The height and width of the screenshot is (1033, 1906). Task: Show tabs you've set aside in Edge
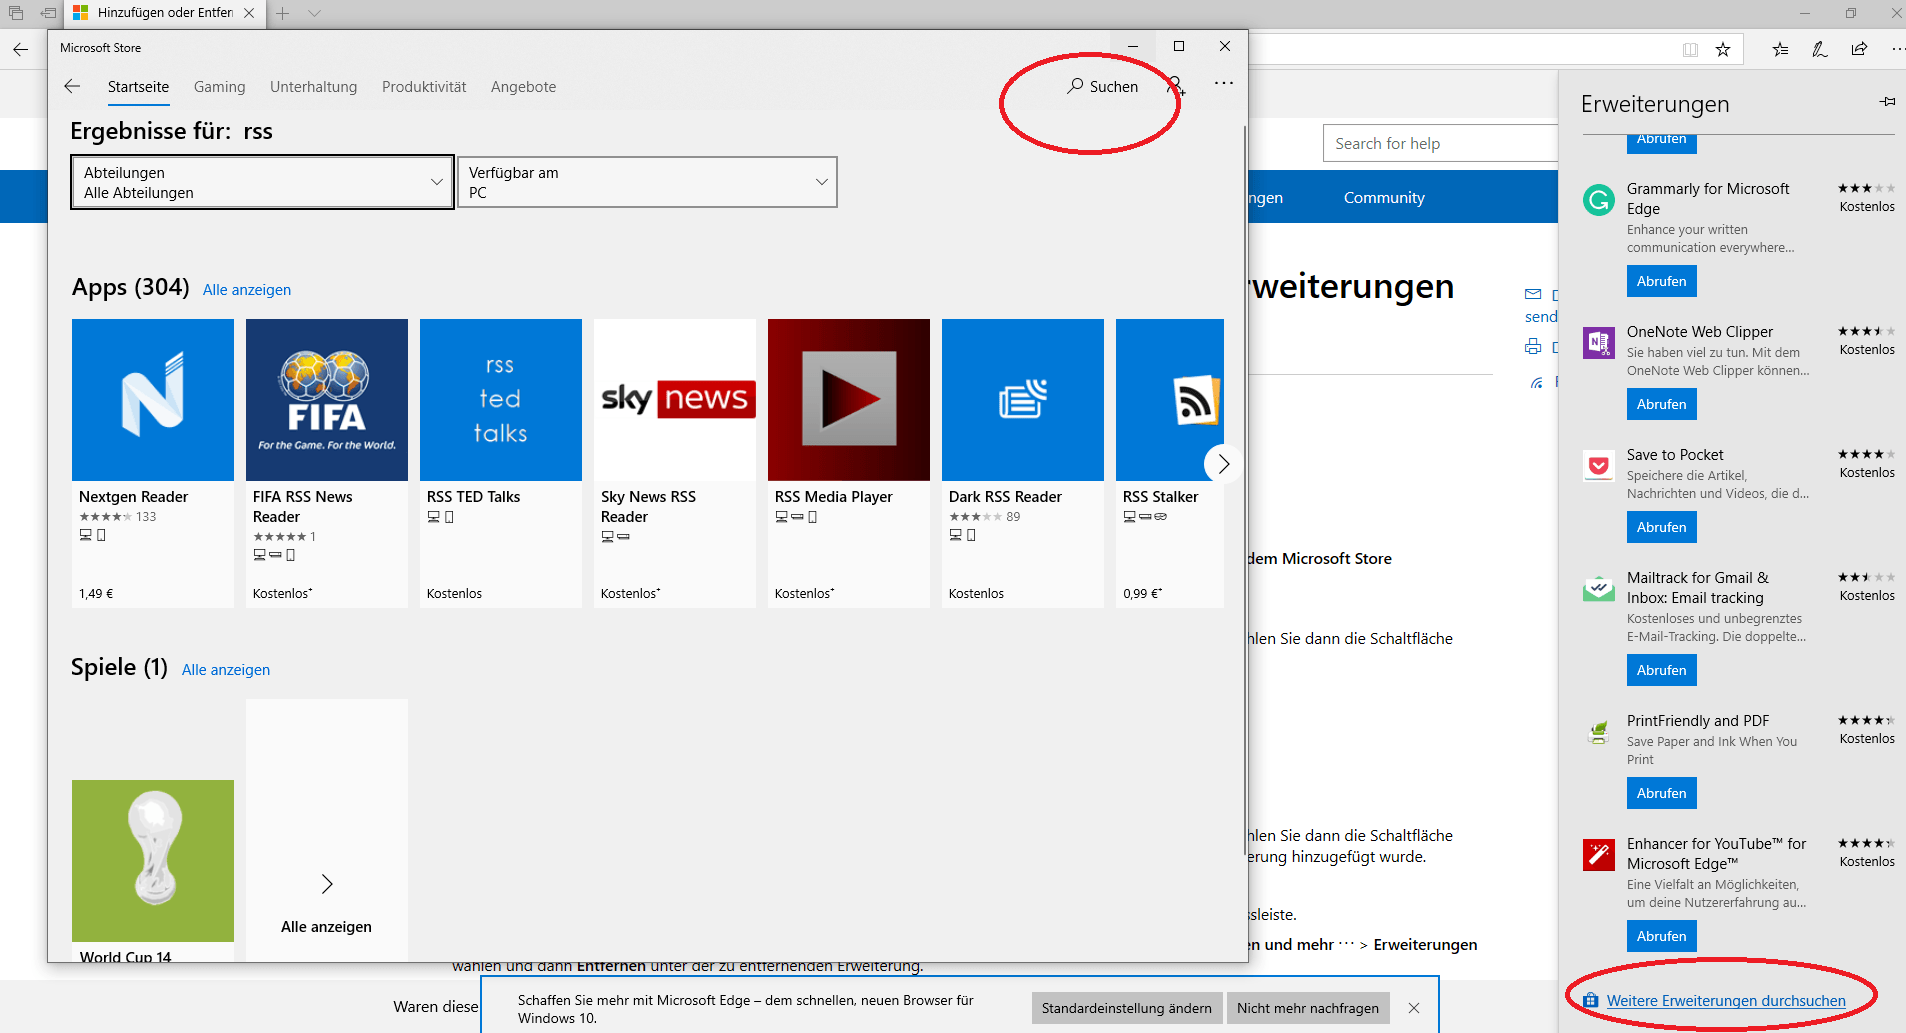tap(16, 13)
